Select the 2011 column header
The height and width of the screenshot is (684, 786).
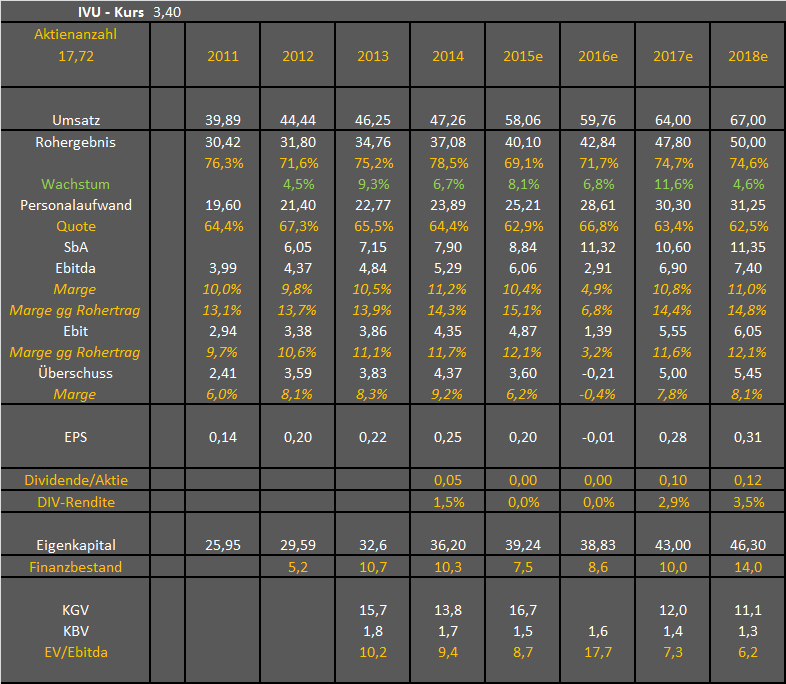pos(223,56)
